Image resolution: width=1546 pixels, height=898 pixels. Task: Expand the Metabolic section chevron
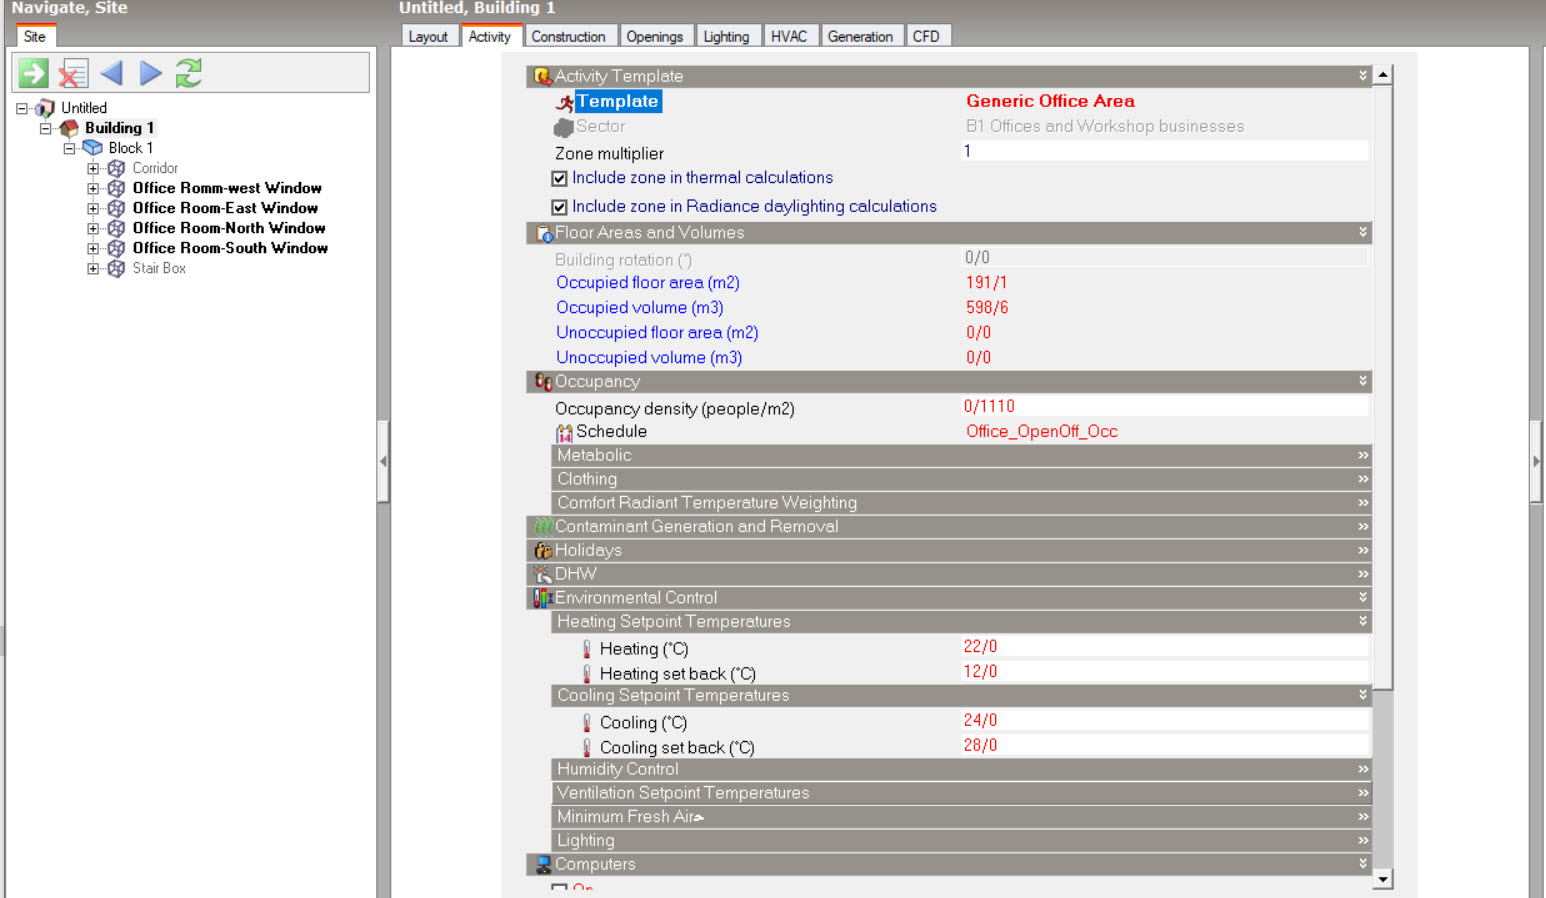coord(1362,455)
